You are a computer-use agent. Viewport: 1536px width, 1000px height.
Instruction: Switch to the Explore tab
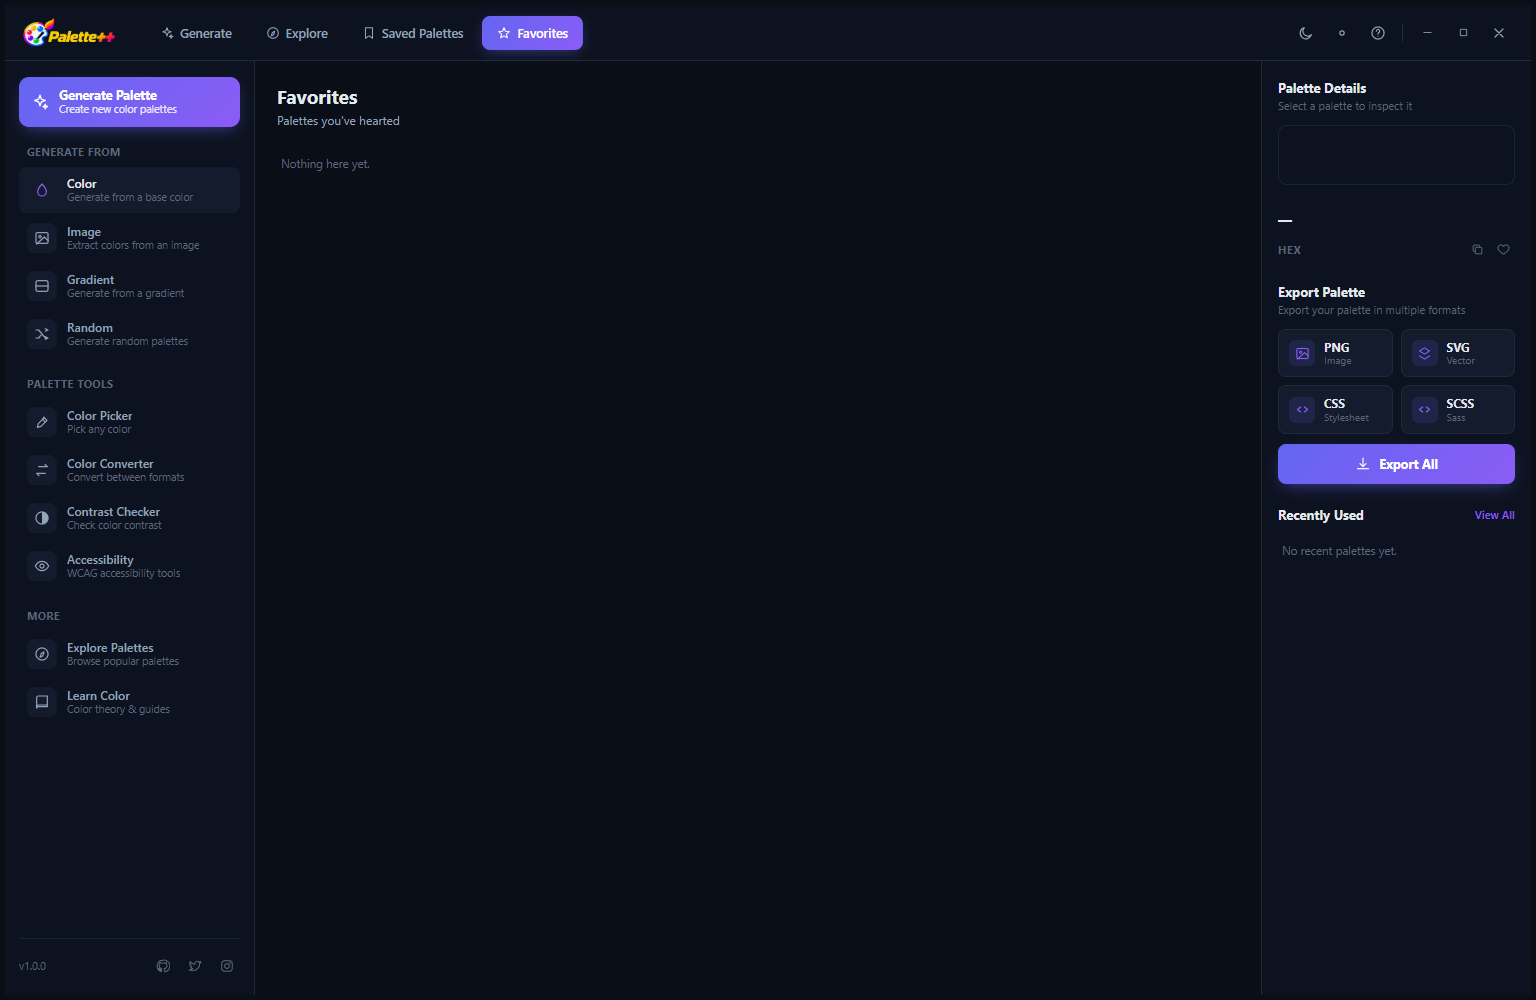coord(297,33)
